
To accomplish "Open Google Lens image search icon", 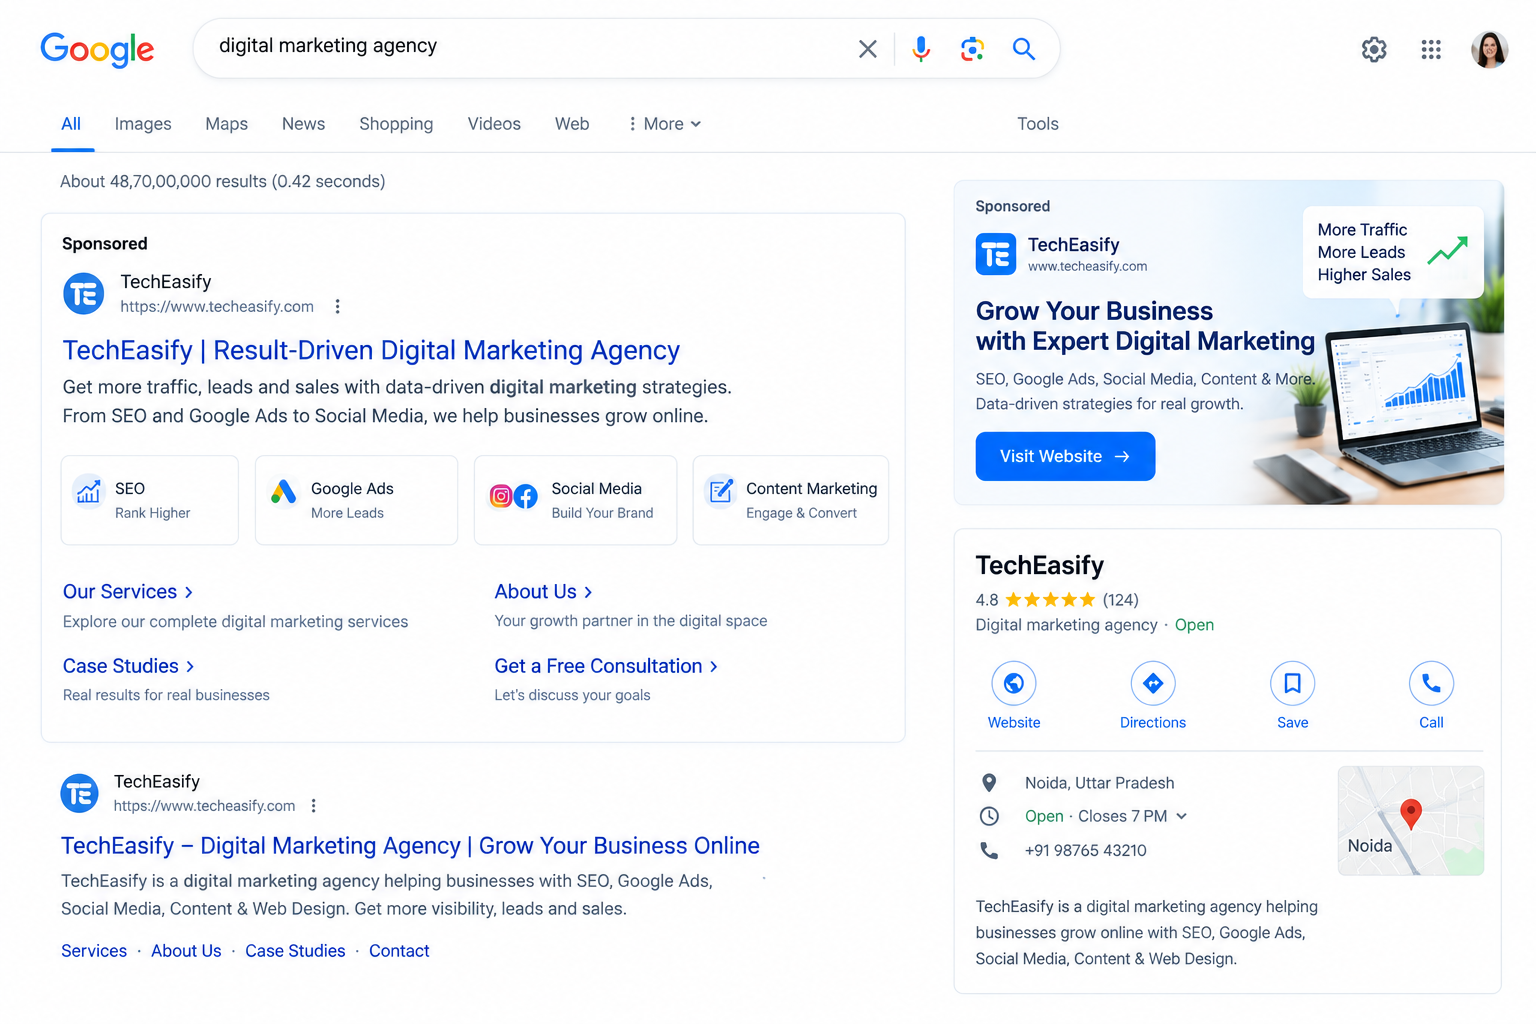I will click(972, 48).
